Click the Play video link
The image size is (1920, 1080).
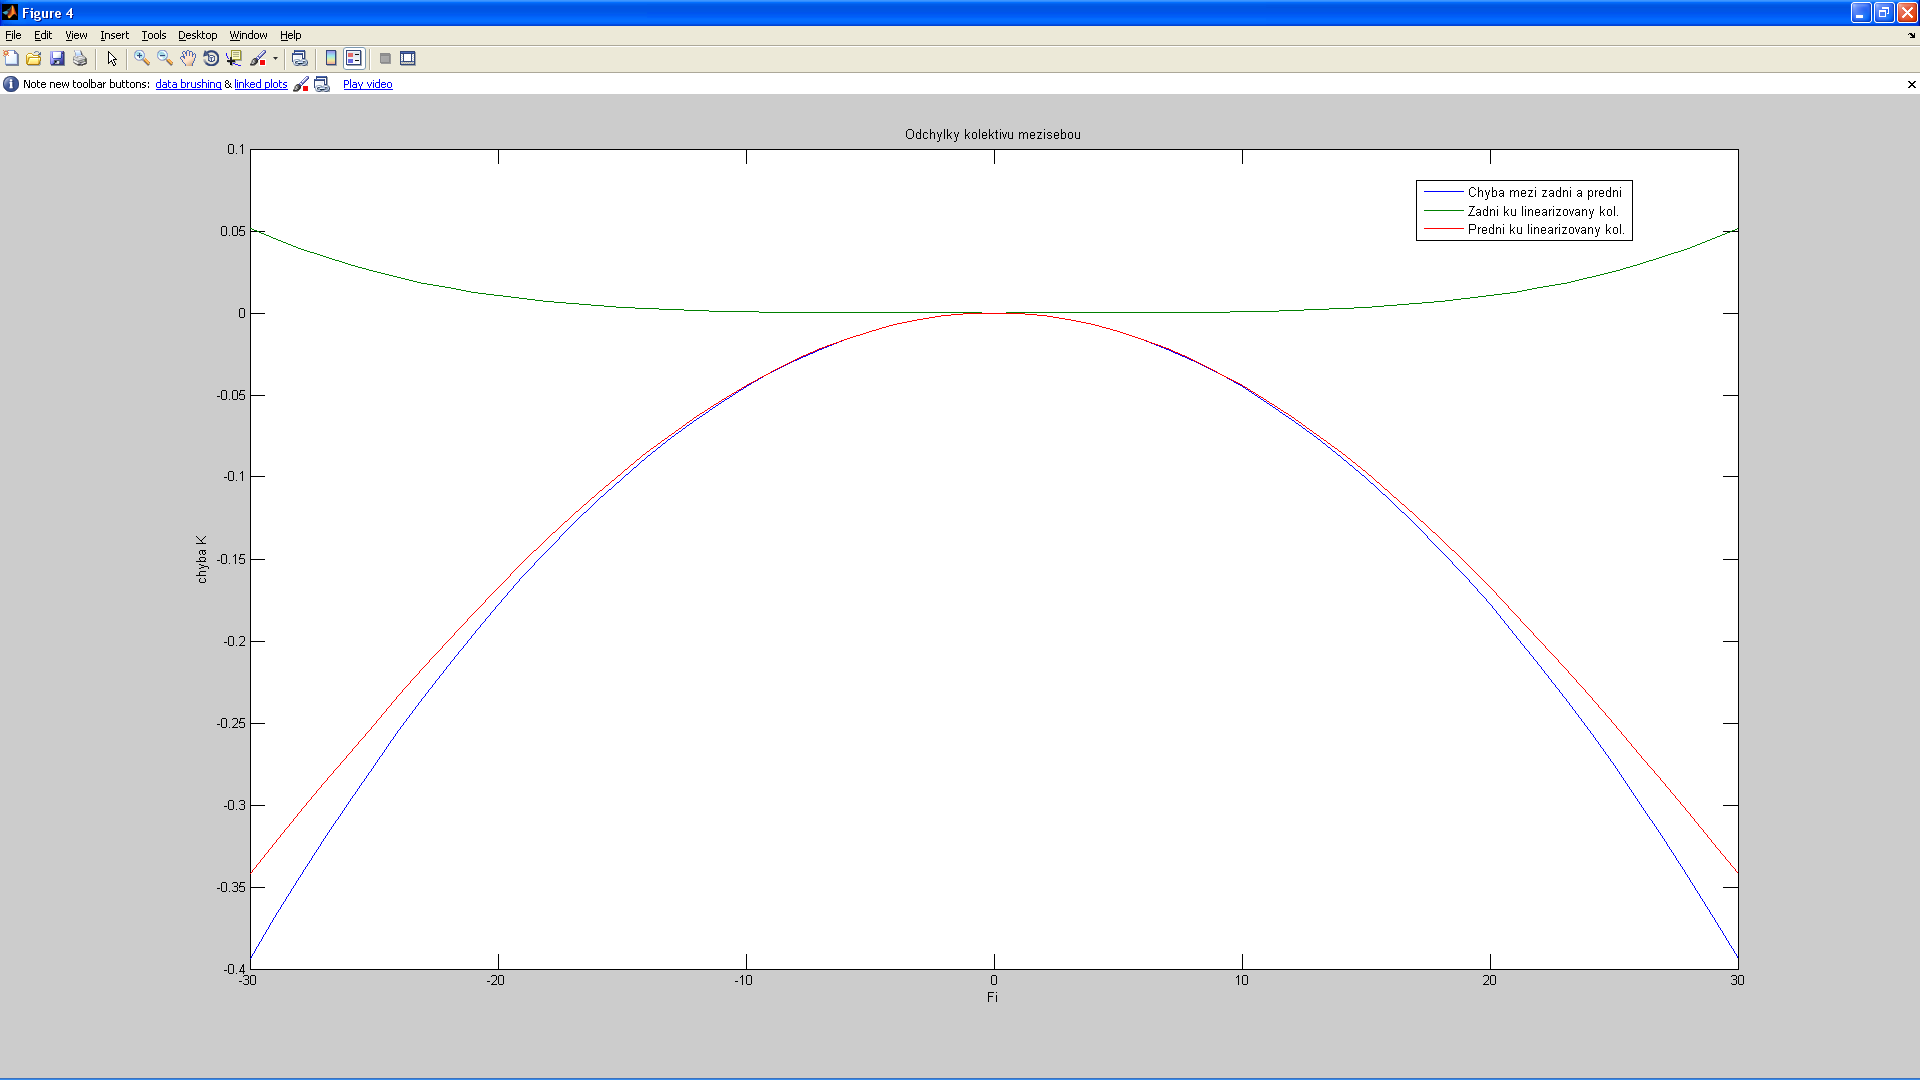pyautogui.click(x=367, y=84)
